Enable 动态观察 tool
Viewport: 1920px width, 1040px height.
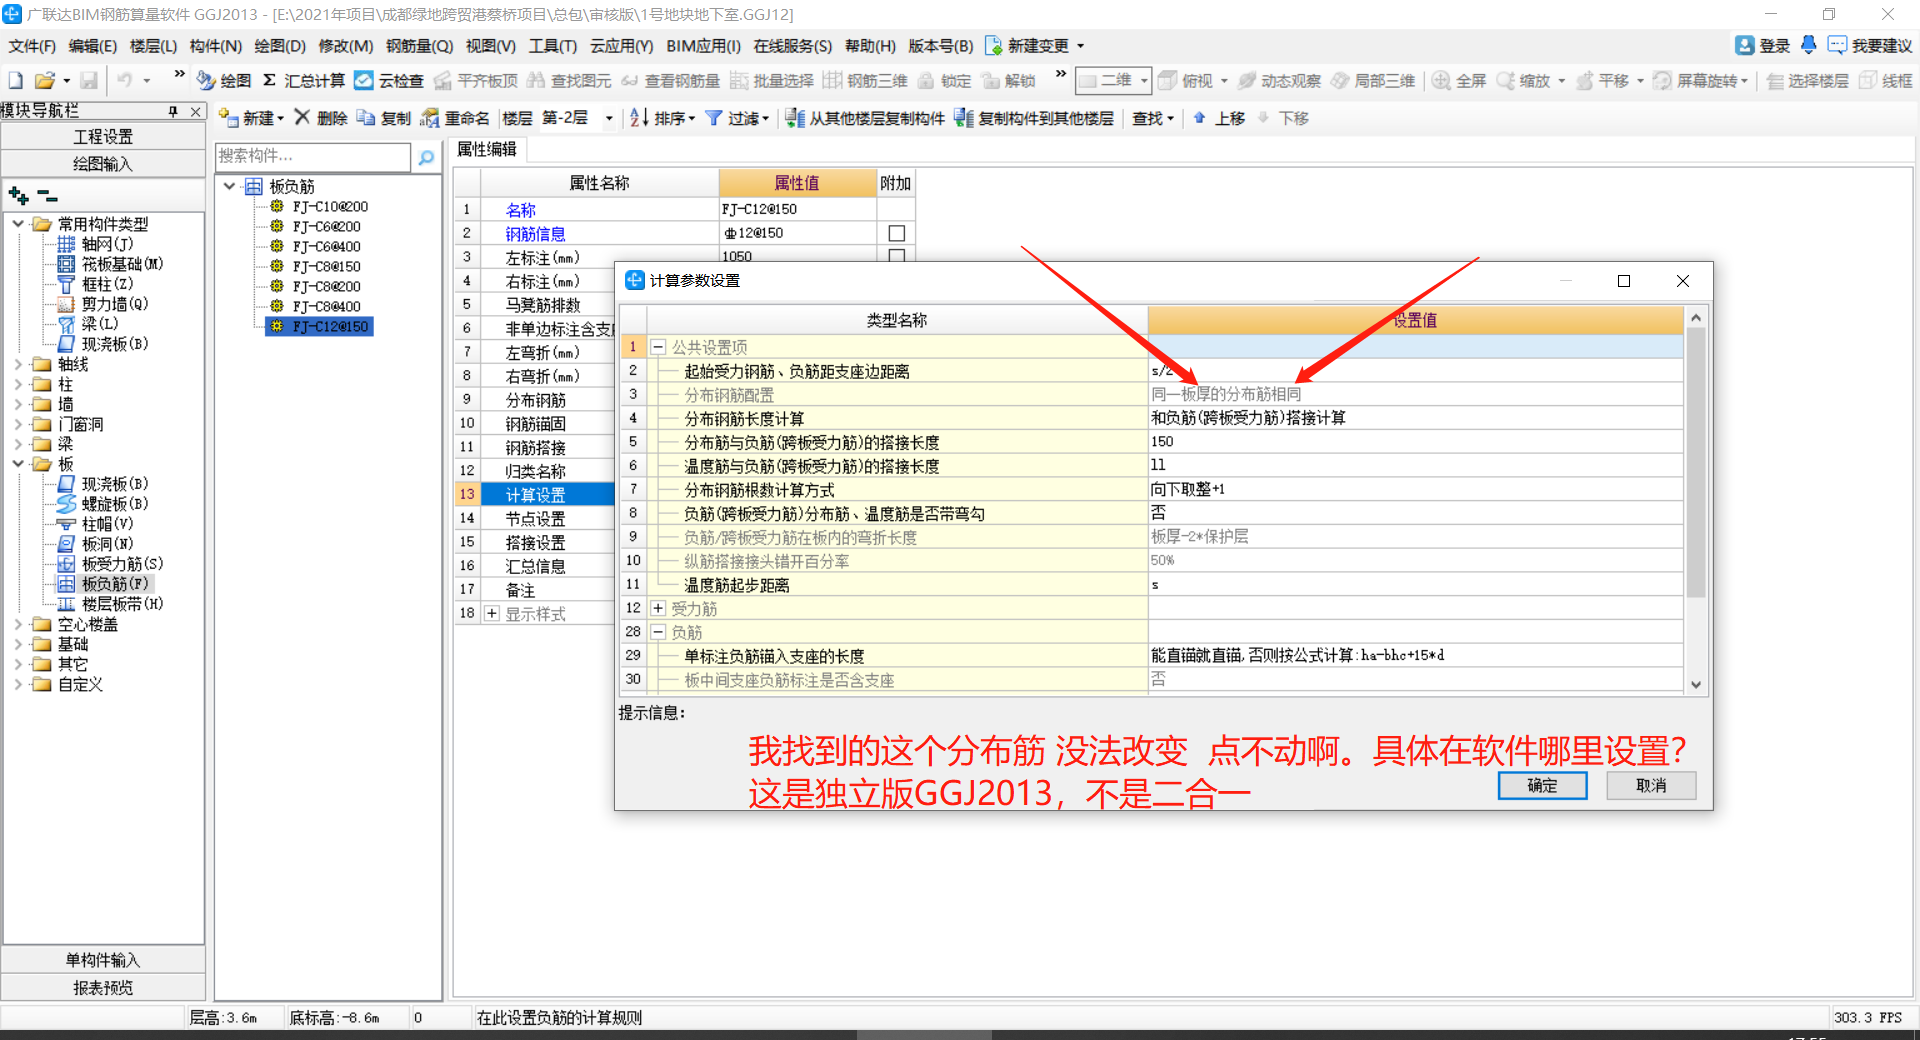click(1279, 81)
